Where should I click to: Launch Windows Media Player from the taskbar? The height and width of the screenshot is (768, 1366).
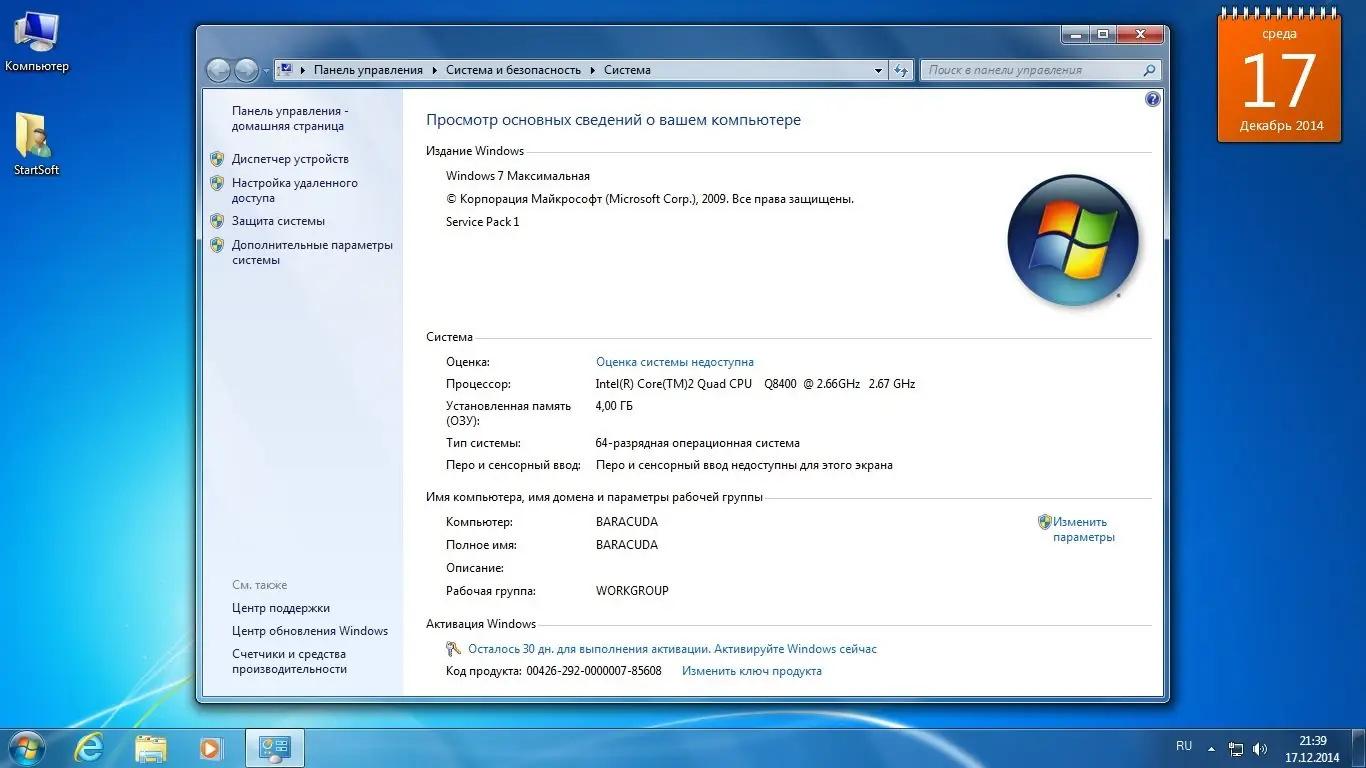click(x=211, y=747)
